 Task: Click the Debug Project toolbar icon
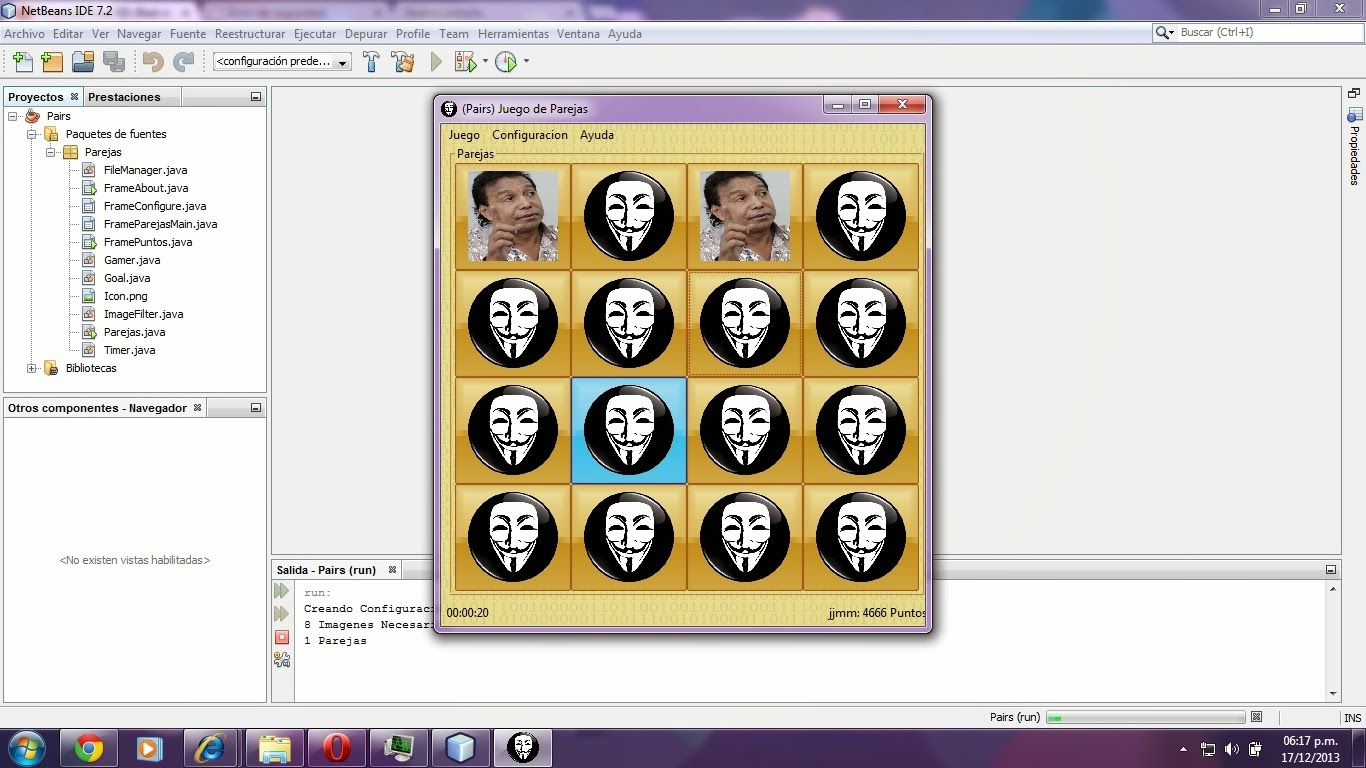pyautogui.click(x=466, y=61)
